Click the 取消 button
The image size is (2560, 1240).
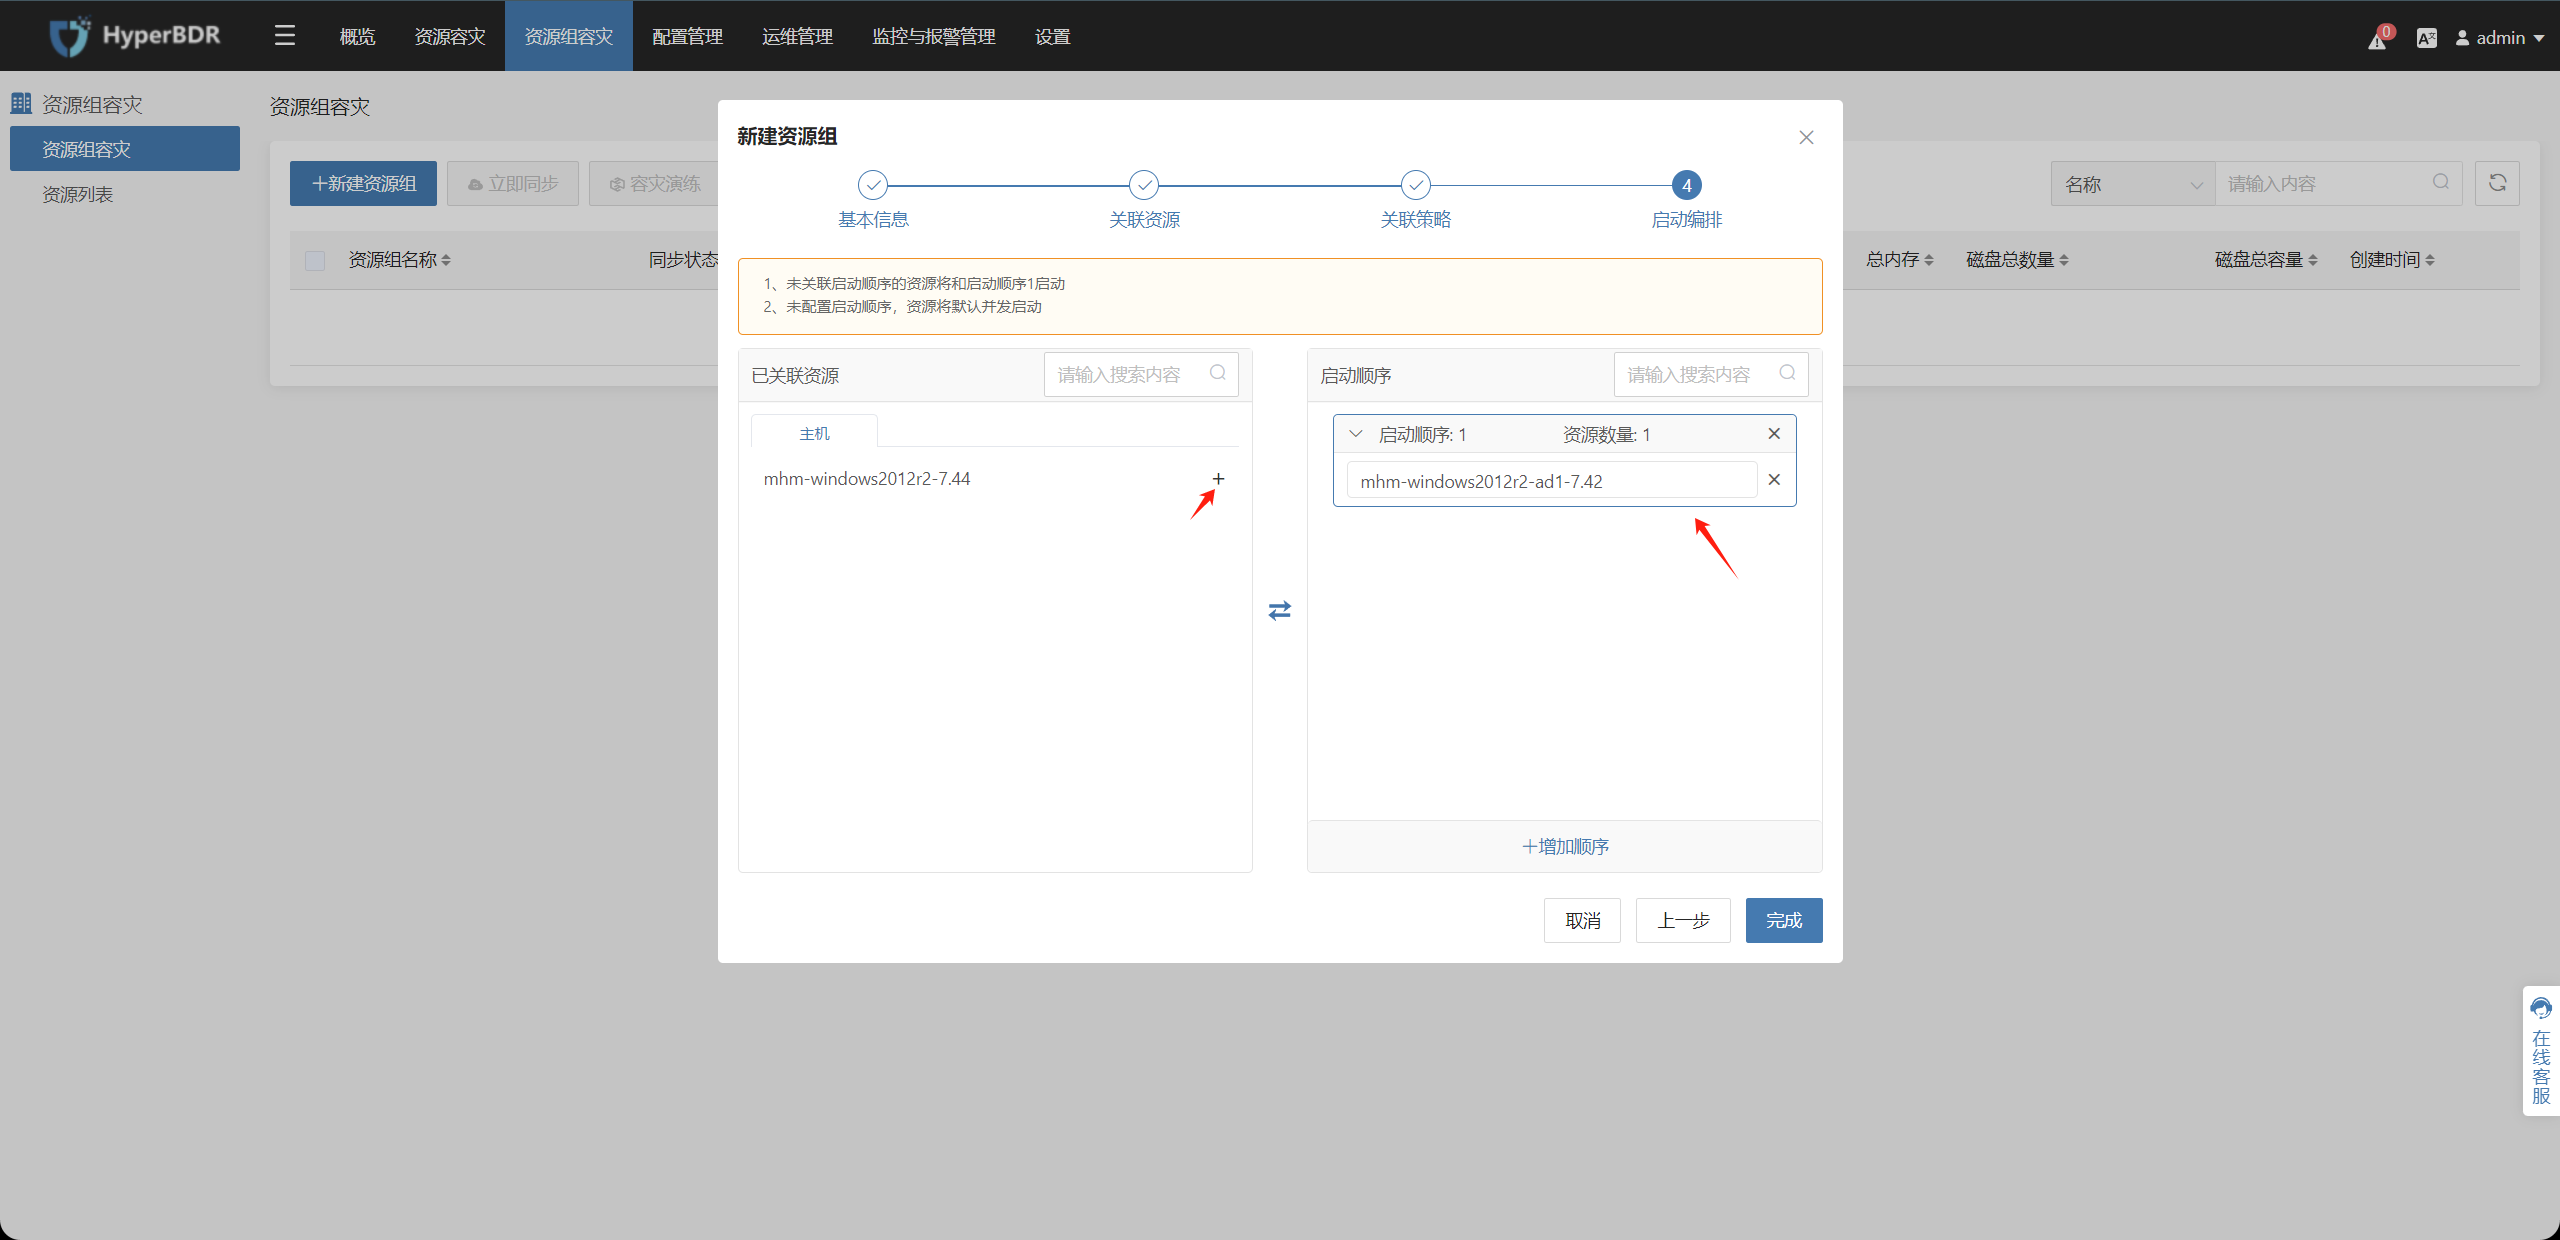coord(1582,920)
